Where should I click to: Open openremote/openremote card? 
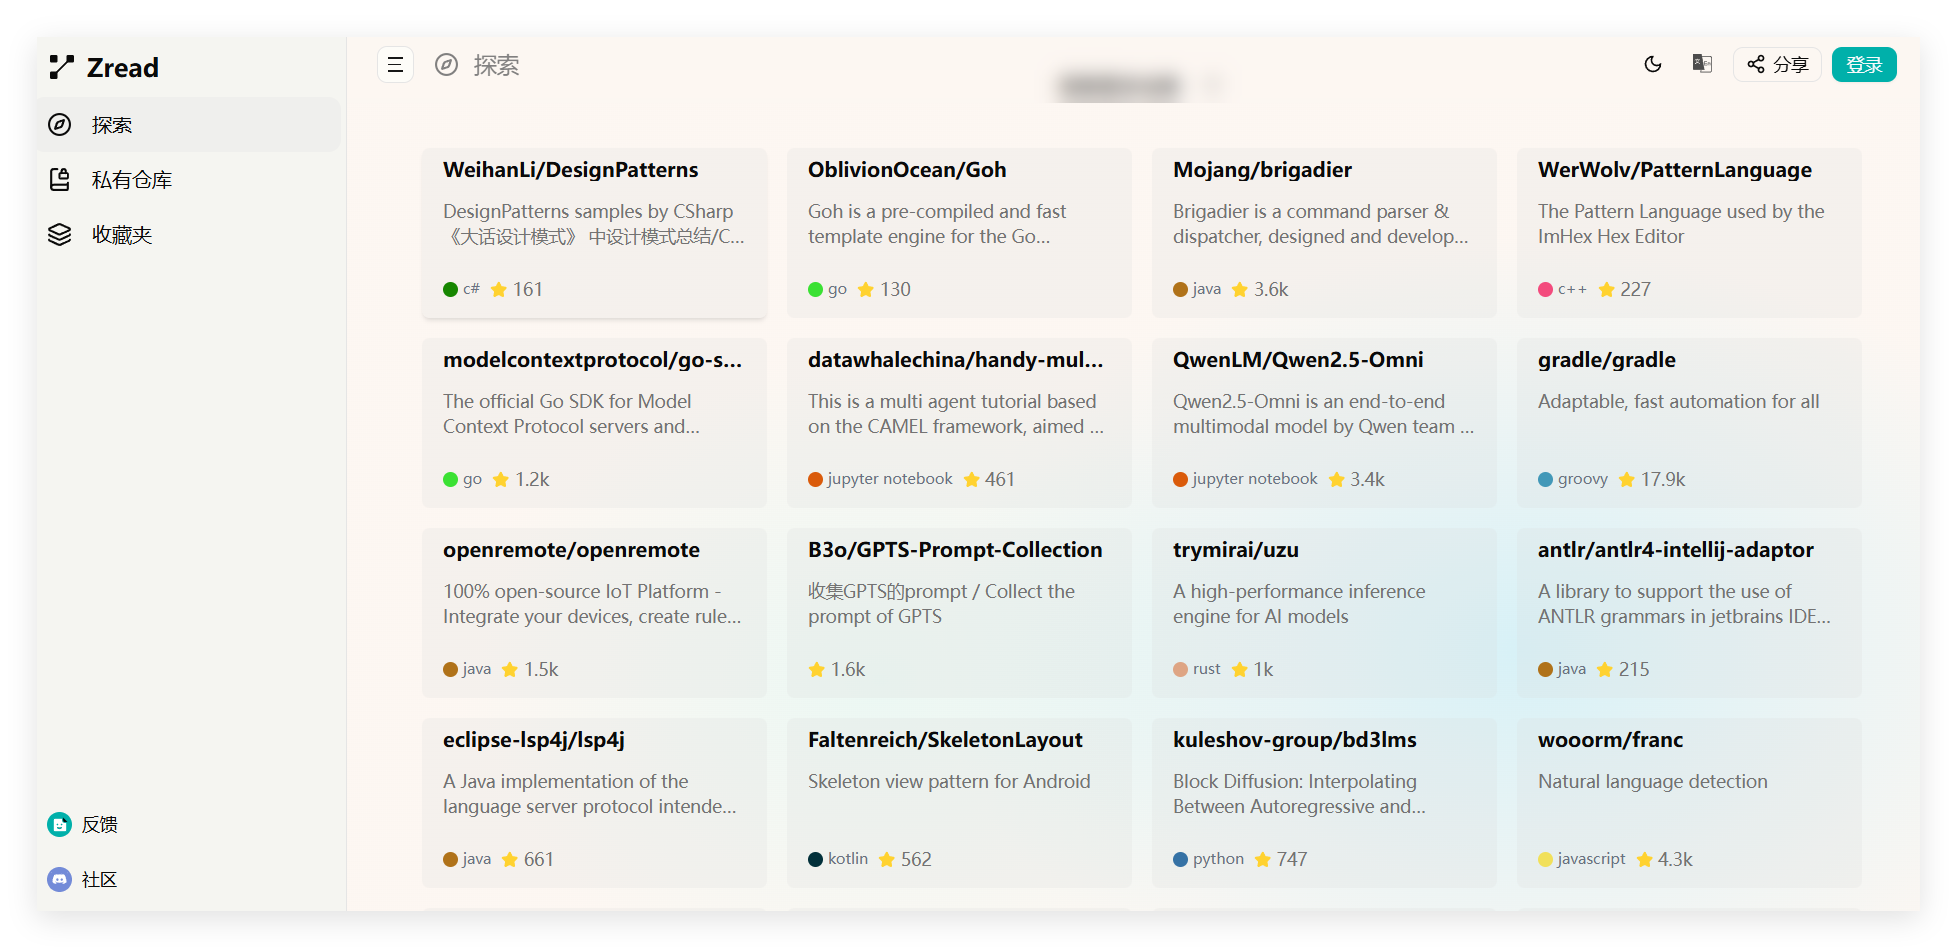tap(594, 613)
